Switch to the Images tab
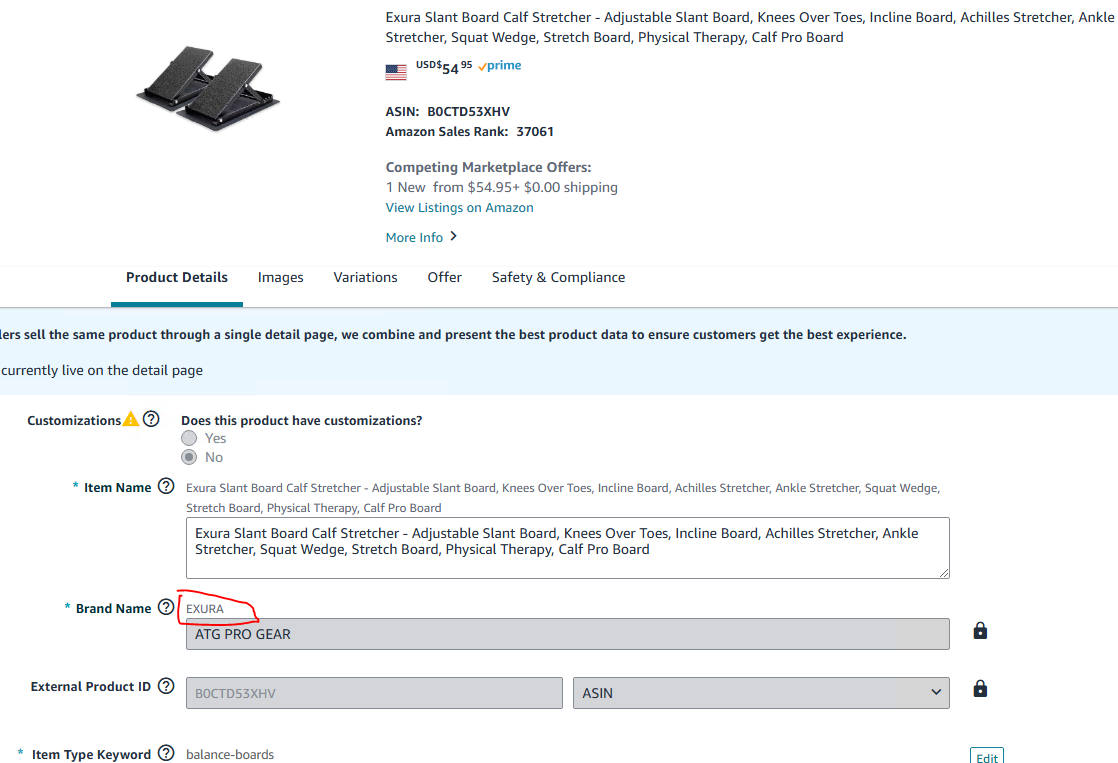The height and width of the screenshot is (763, 1118). pos(280,278)
